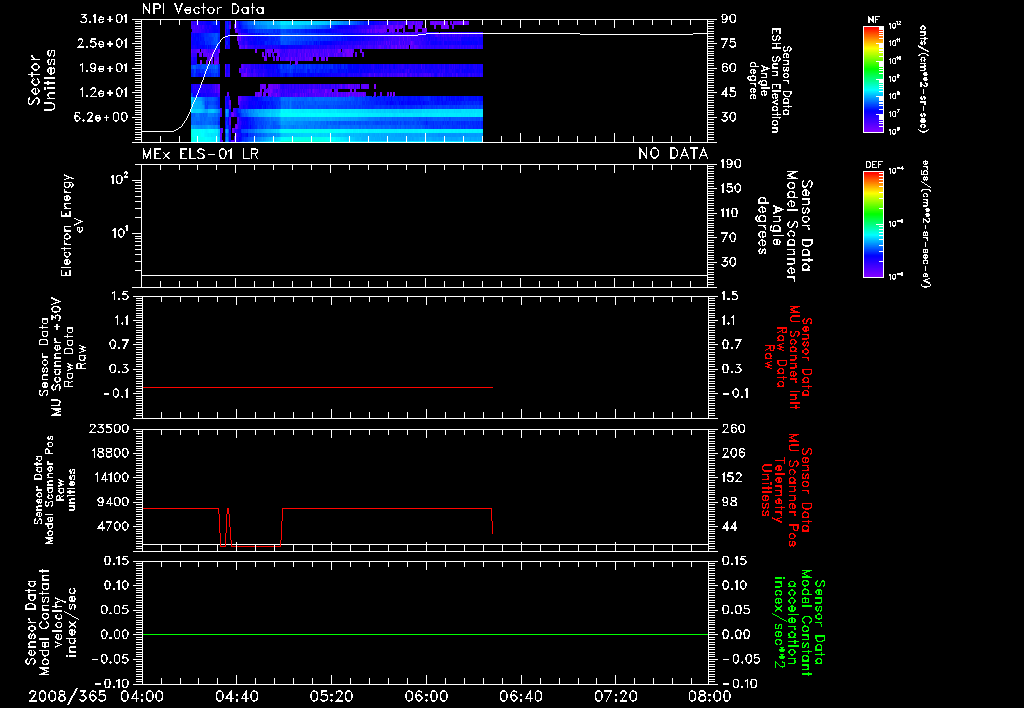Click the 9400 scanner position tick

point(112,502)
